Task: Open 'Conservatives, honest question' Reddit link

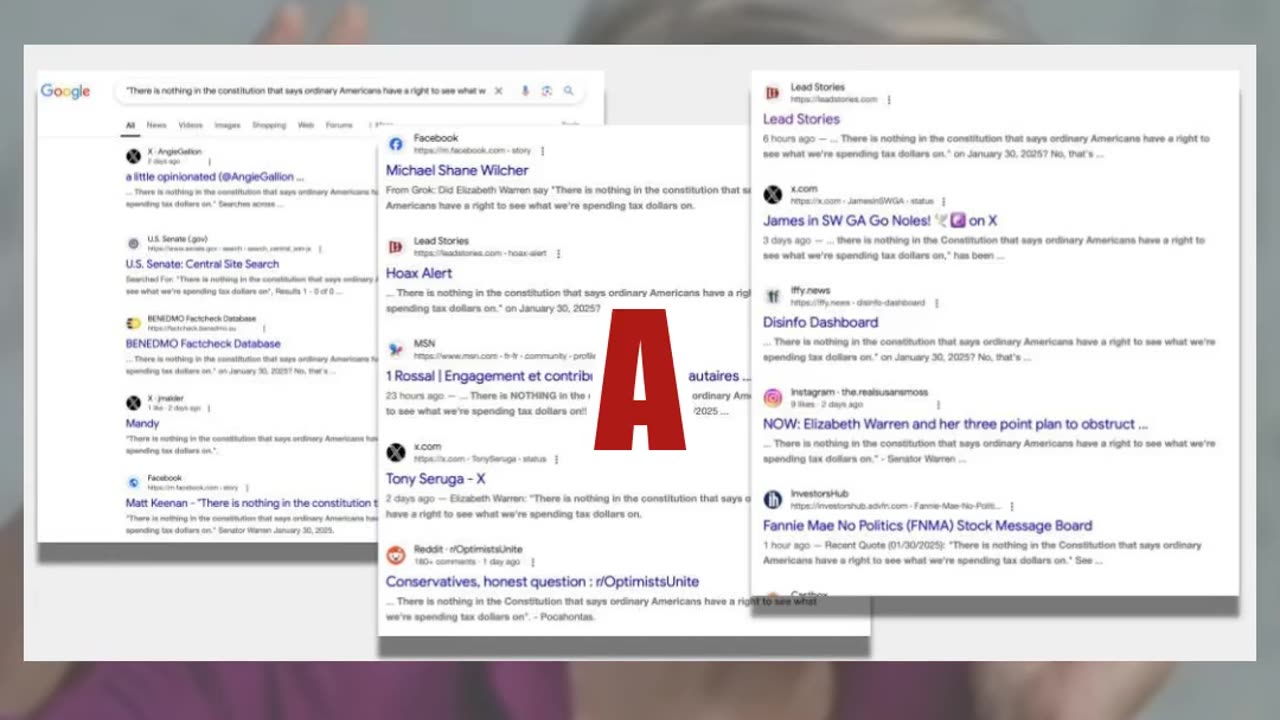Action: [x=542, y=582]
